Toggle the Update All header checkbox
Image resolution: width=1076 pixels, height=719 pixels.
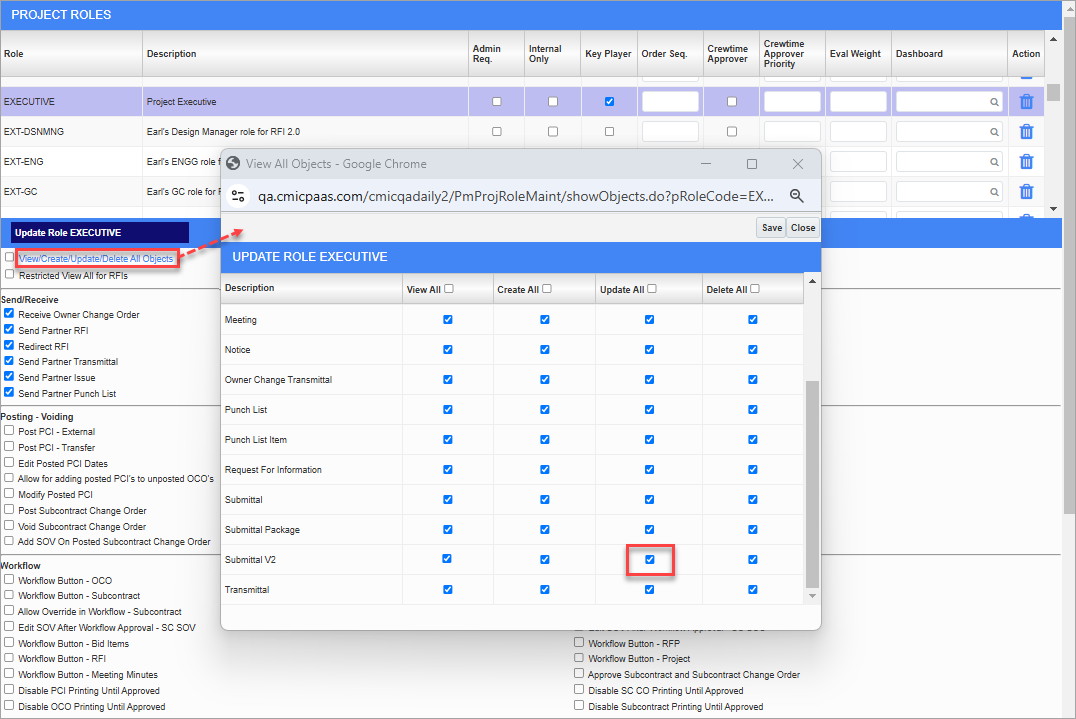pos(652,289)
